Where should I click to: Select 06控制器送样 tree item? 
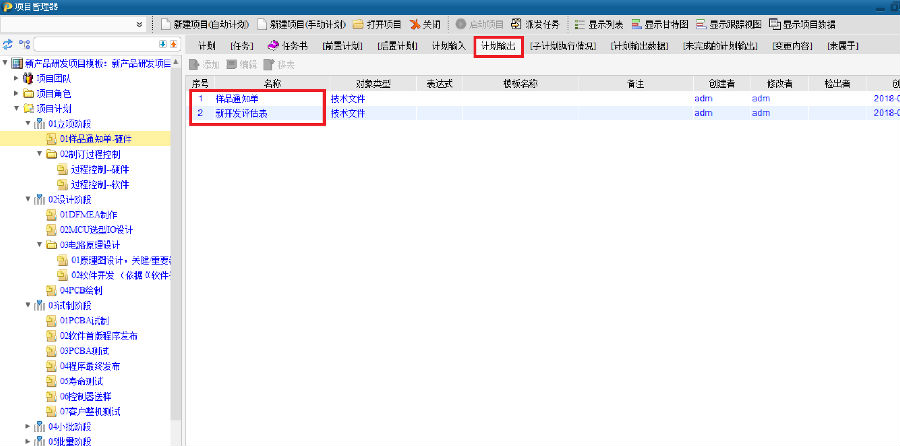pyautogui.click(x=86, y=396)
